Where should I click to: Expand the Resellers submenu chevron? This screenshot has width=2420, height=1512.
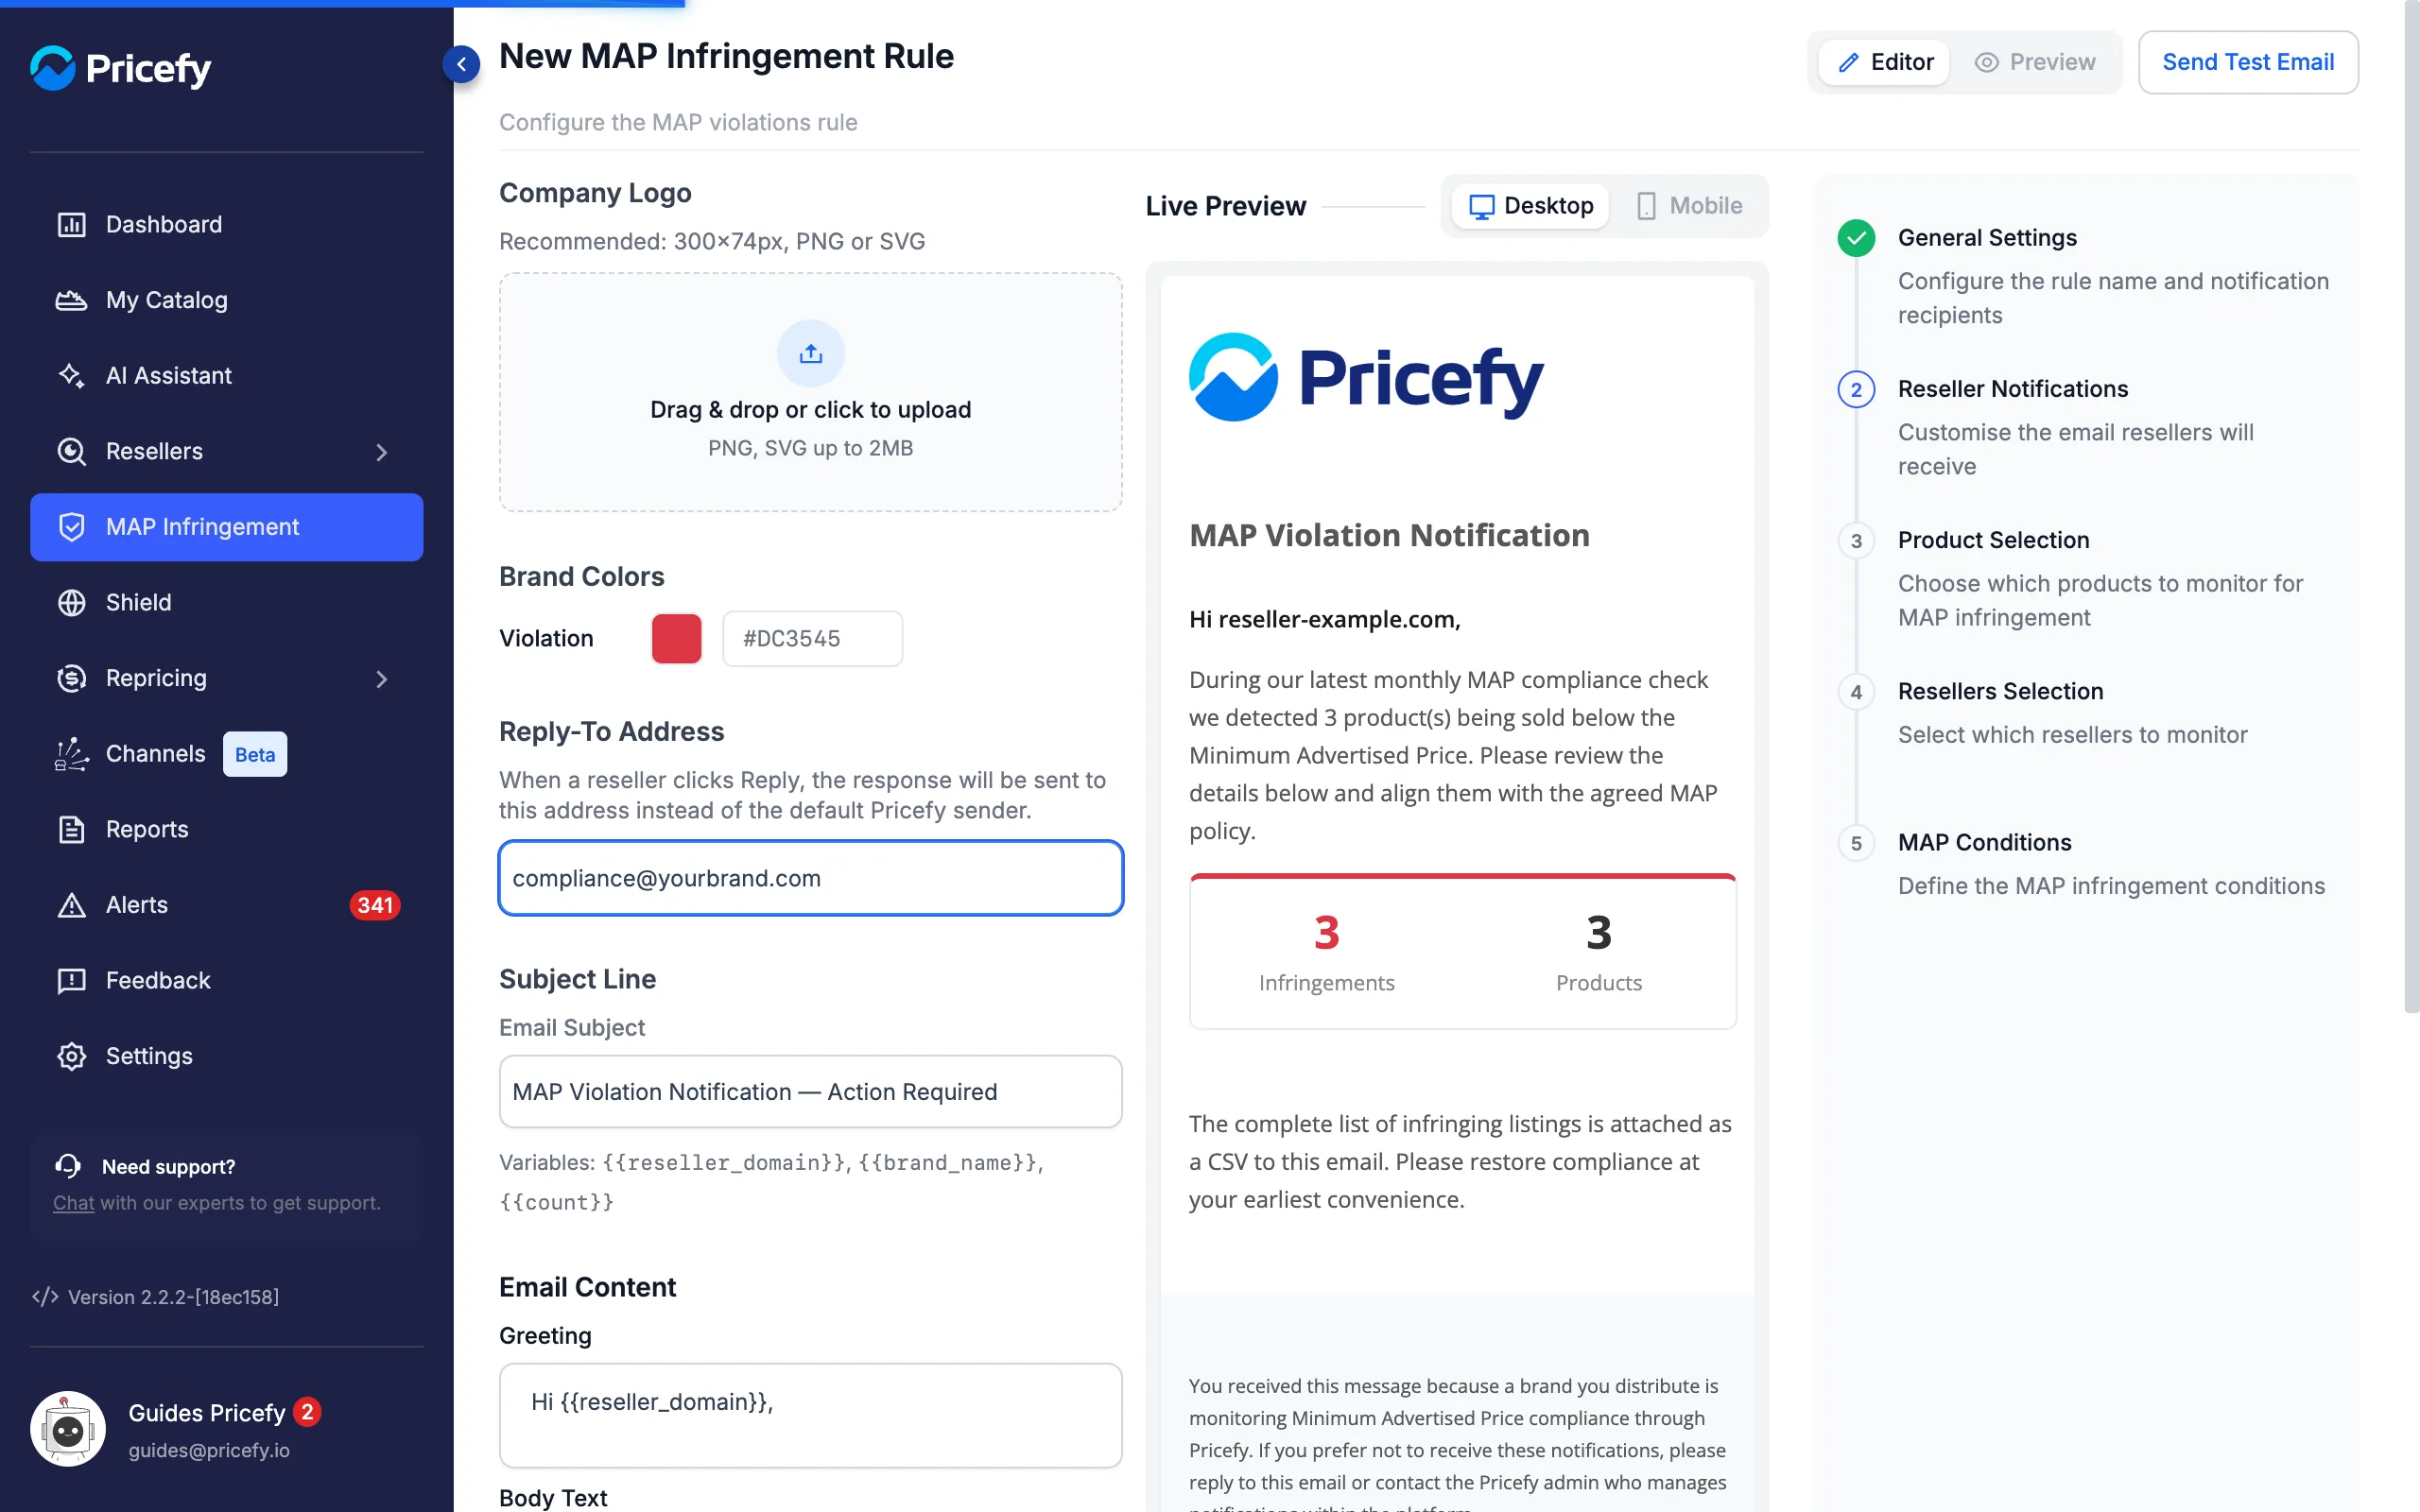pyautogui.click(x=381, y=452)
